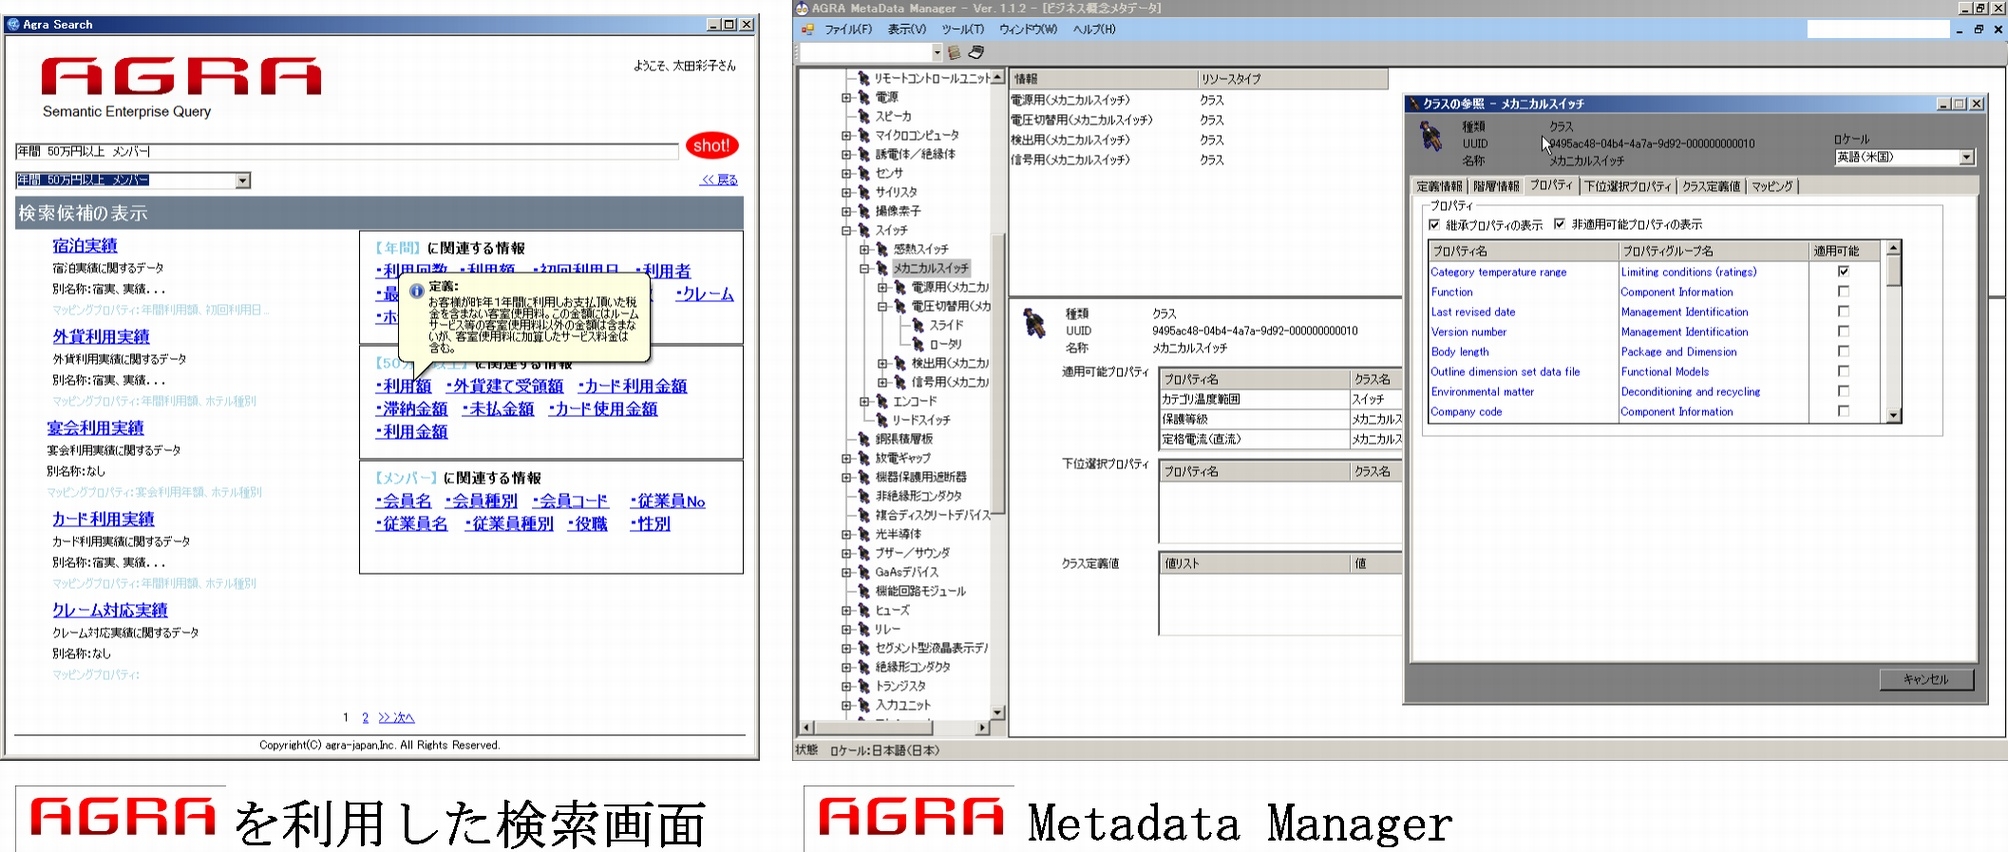This screenshot has height=852, width=2008.
Task: Click the class icon beside 電源 tree node
Action: [x=864, y=97]
